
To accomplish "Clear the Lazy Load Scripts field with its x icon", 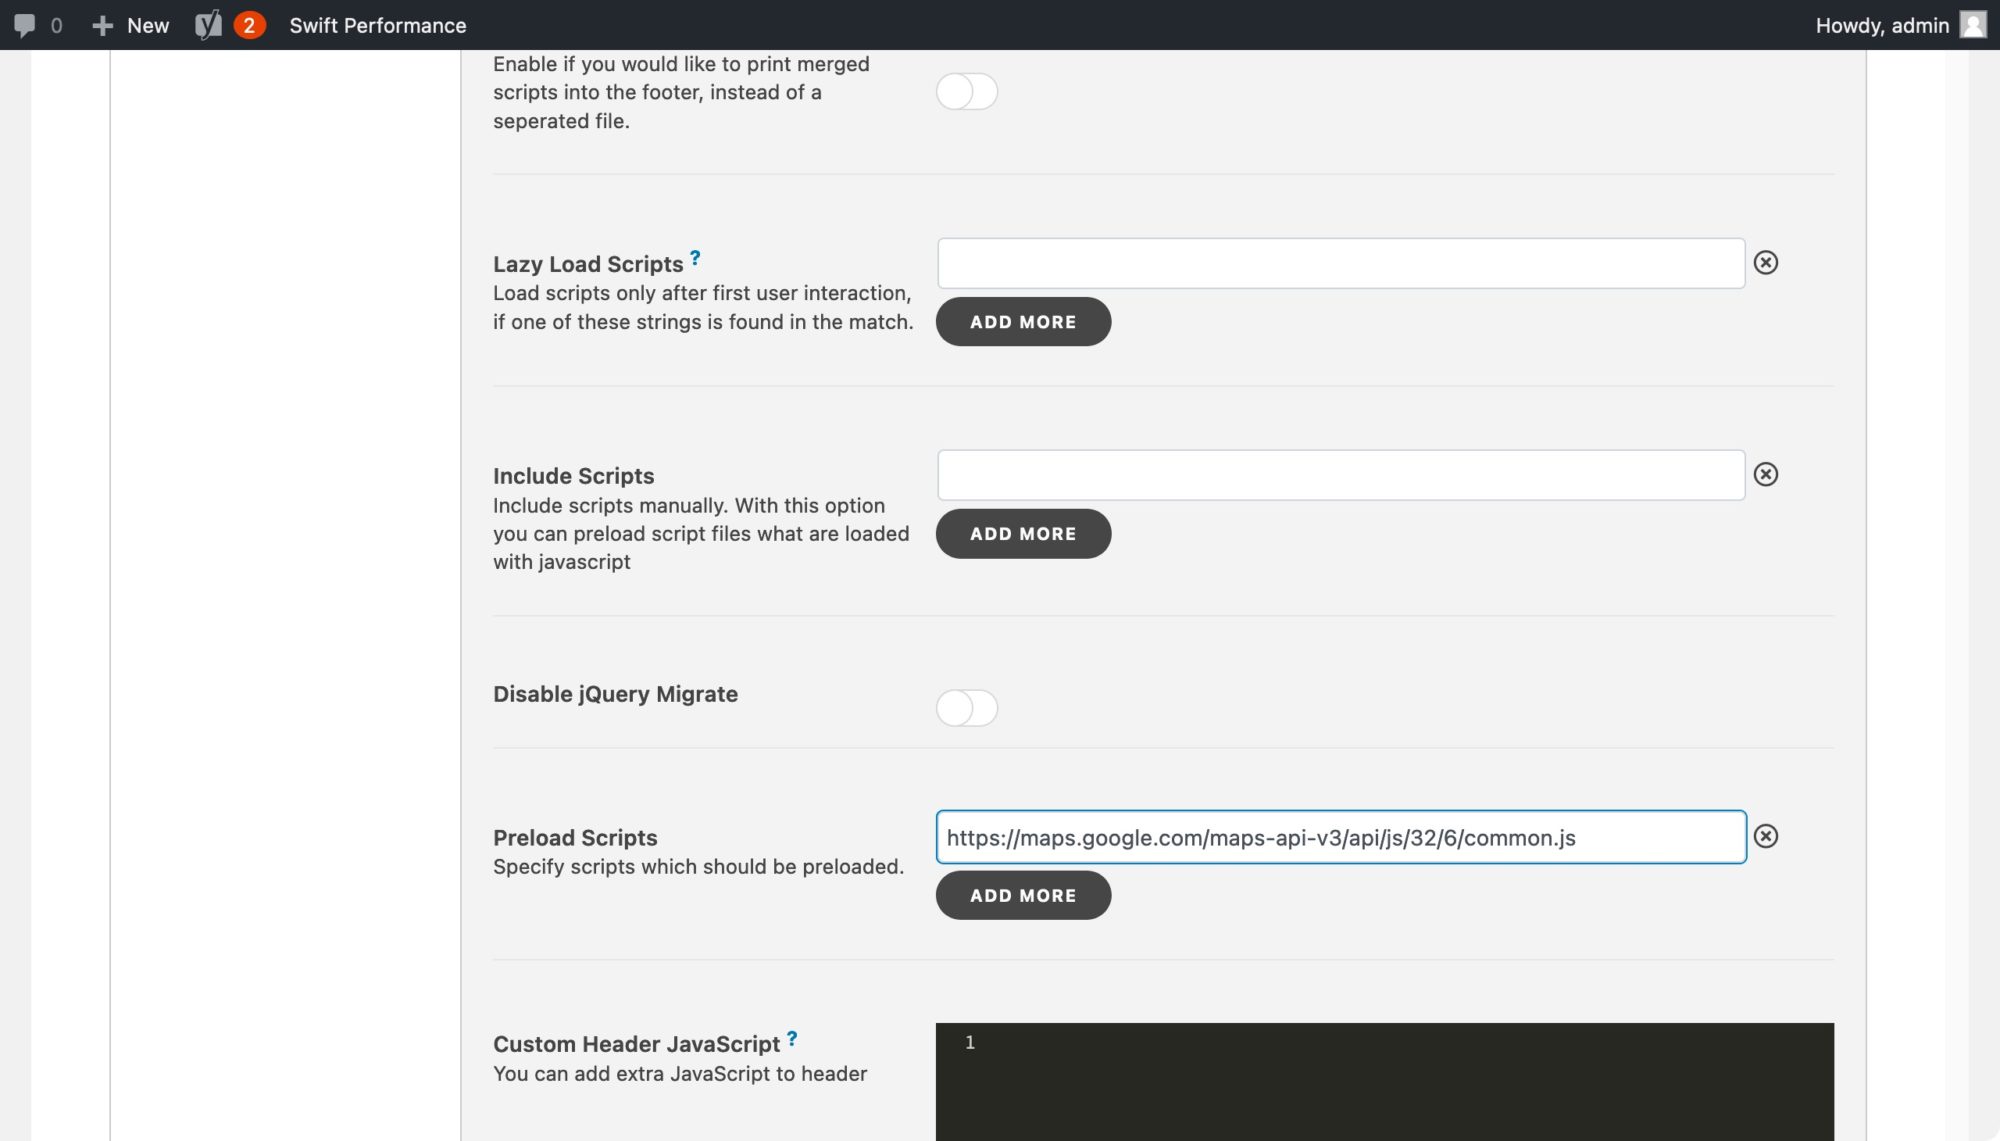I will (x=1768, y=264).
